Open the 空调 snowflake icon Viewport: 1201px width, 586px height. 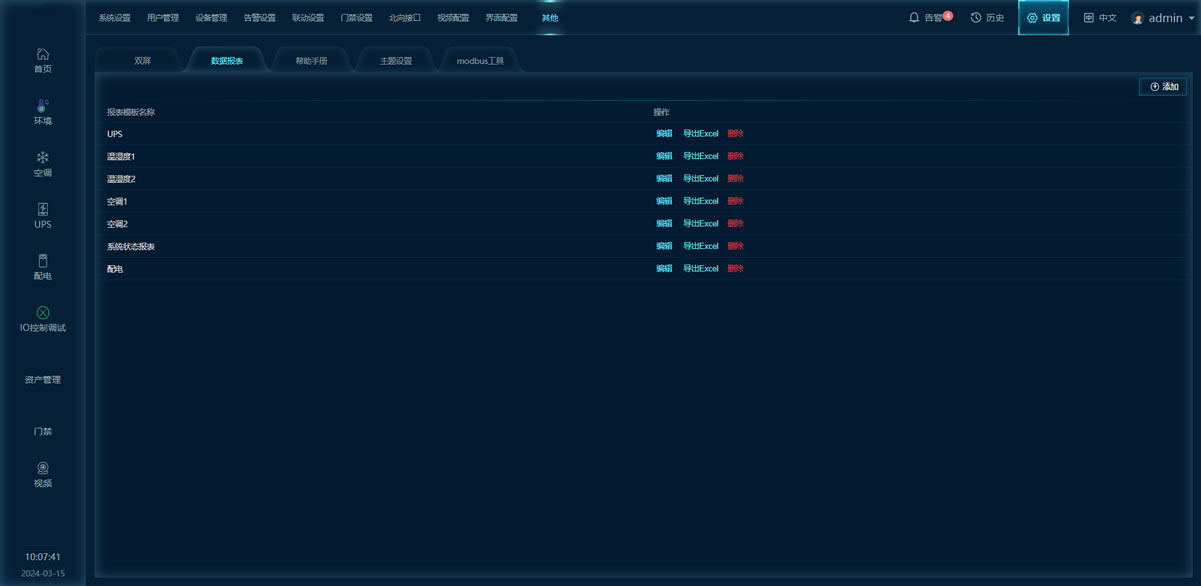pyautogui.click(x=42, y=158)
